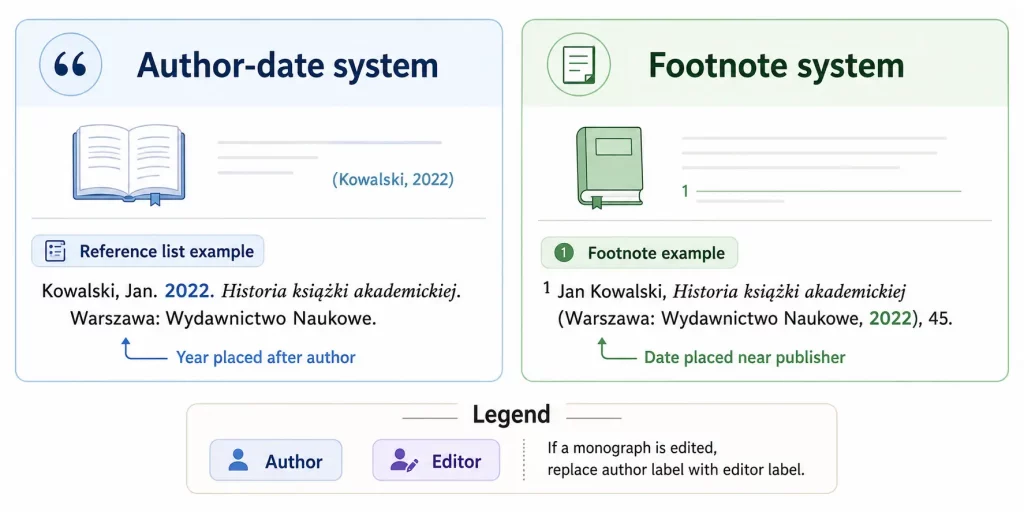Click the quotation mark icon
1024x512 pixels.
[71, 65]
